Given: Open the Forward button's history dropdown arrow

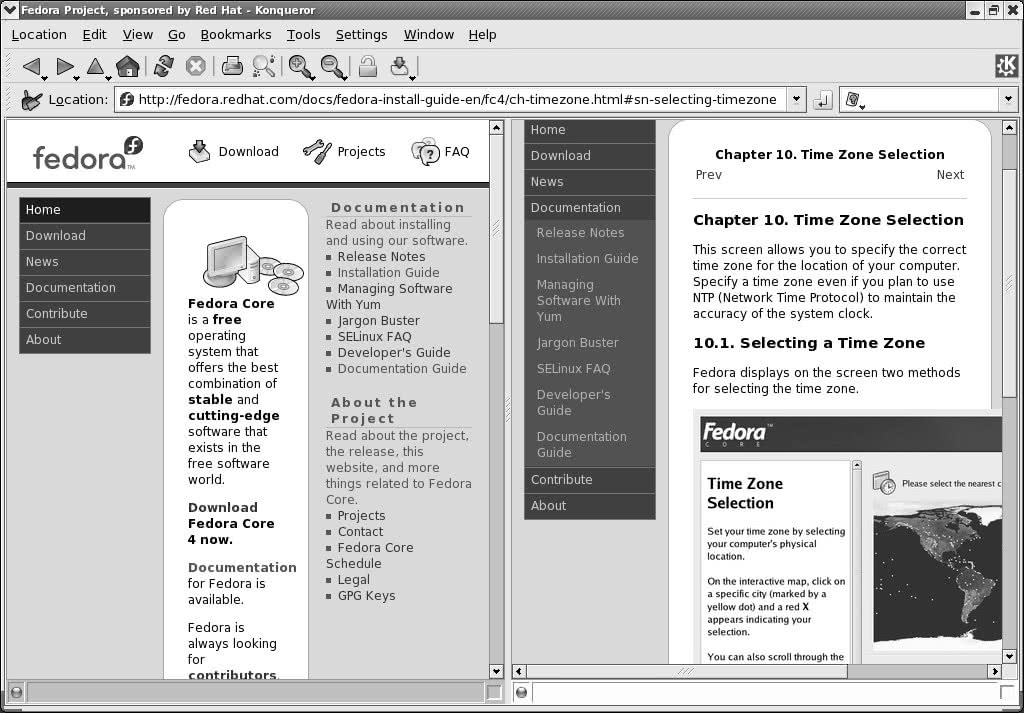Looking at the screenshot, I should 76,78.
